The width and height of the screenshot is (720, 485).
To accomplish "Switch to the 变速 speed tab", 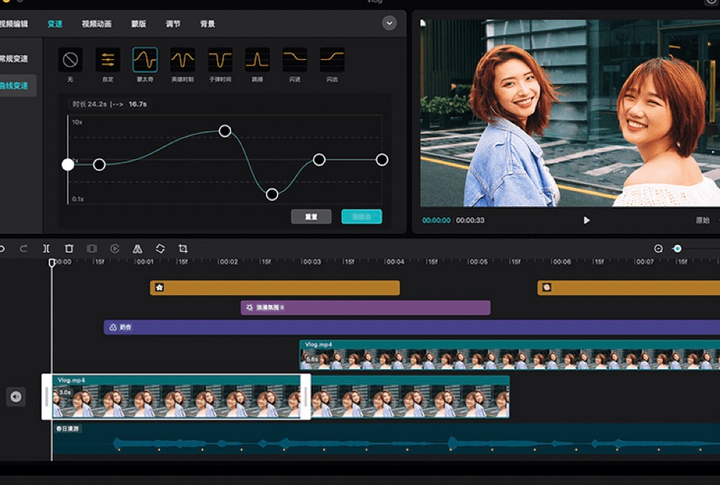I will coord(55,24).
